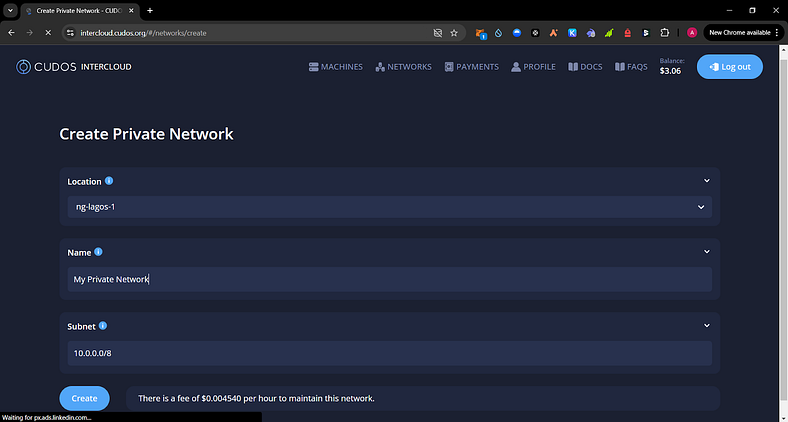Screen dimensions: 788x422
Task: Click the My Private Network name field
Action: (x=389, y=279)
